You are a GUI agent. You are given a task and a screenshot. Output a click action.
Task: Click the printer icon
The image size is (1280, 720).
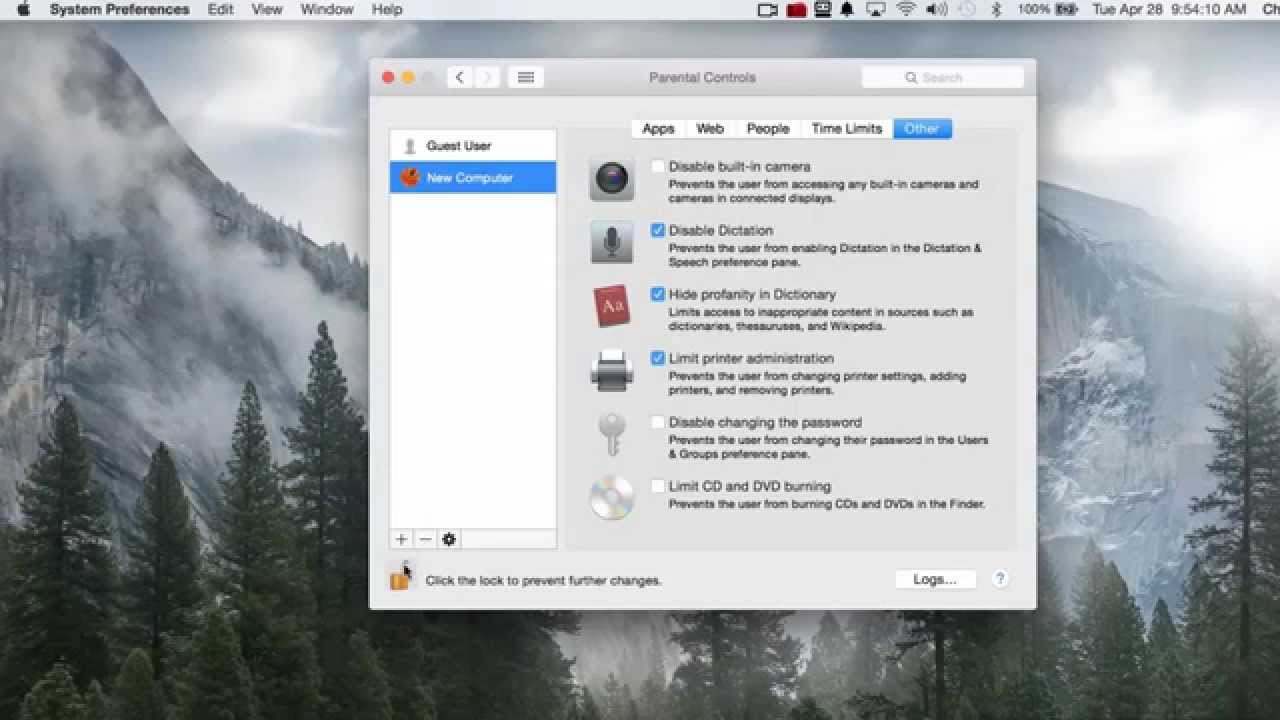tap(611, 370)
